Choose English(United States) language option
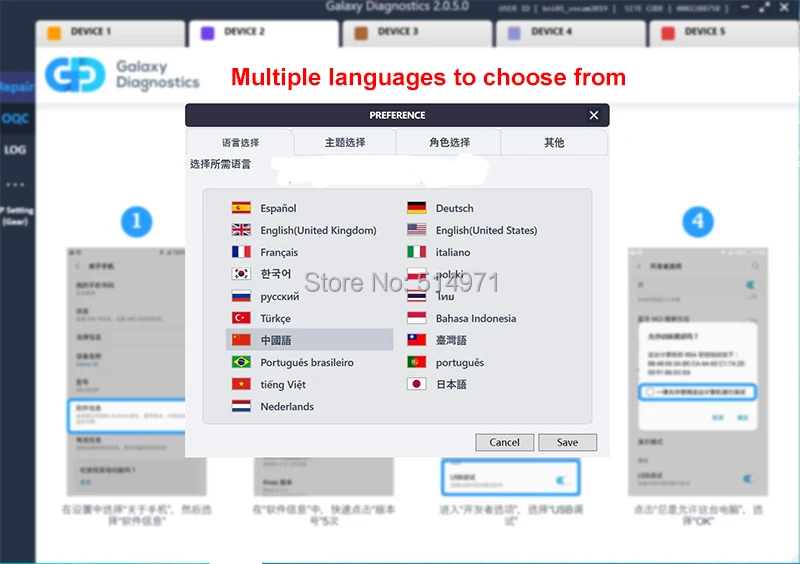The width and height of the screenshot is (800, 564). coord(485,230)
